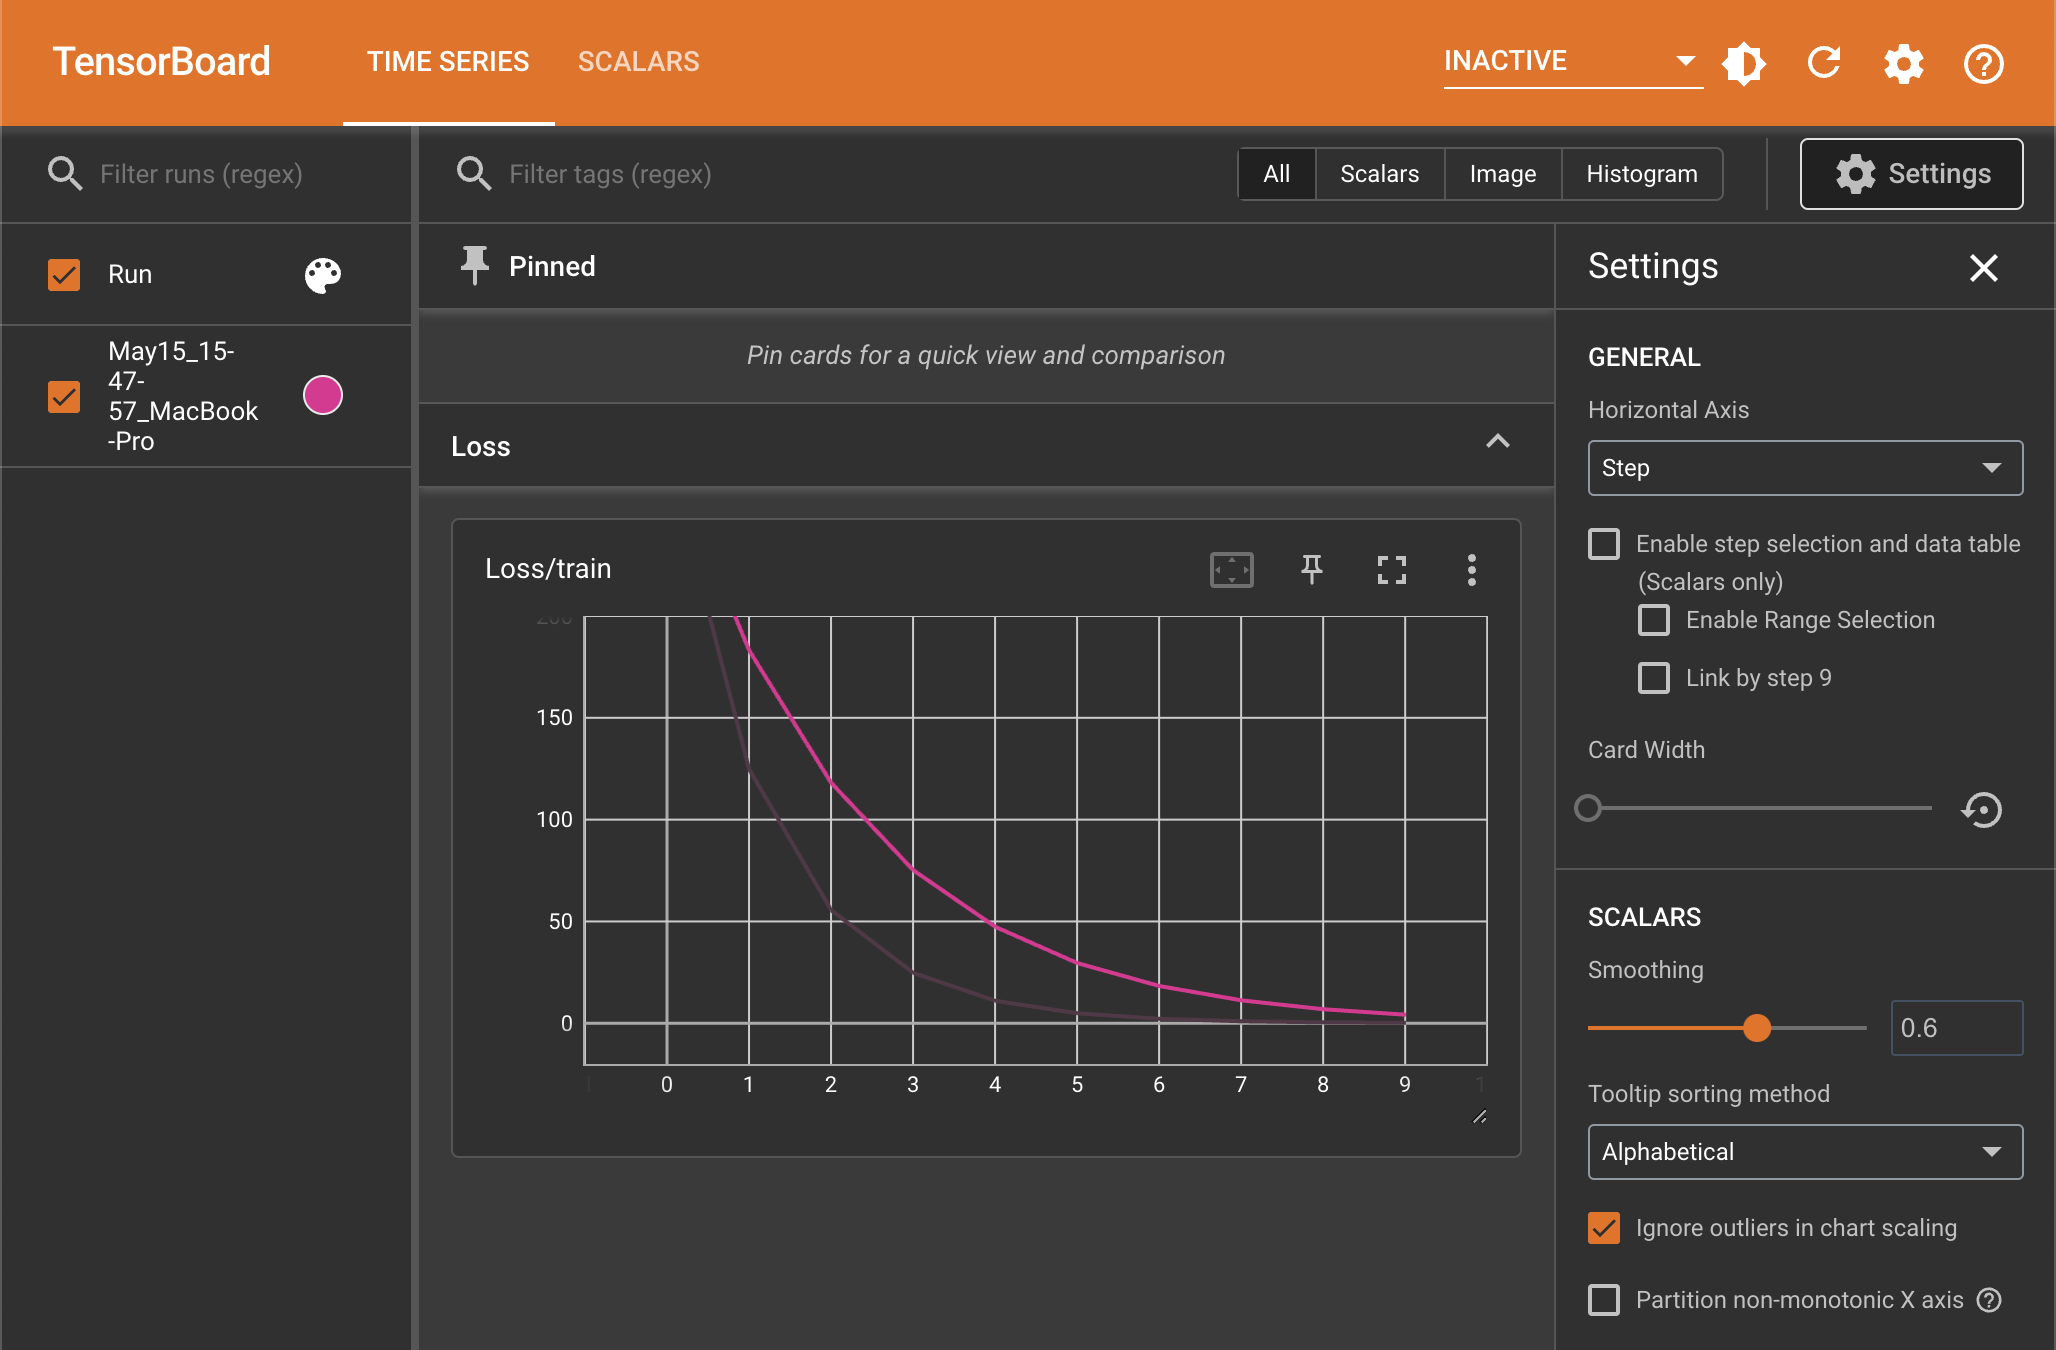Viewport: 2056px width, 1350px height.
Task: Pin the Loss/train card
Action: (1311, 569)
